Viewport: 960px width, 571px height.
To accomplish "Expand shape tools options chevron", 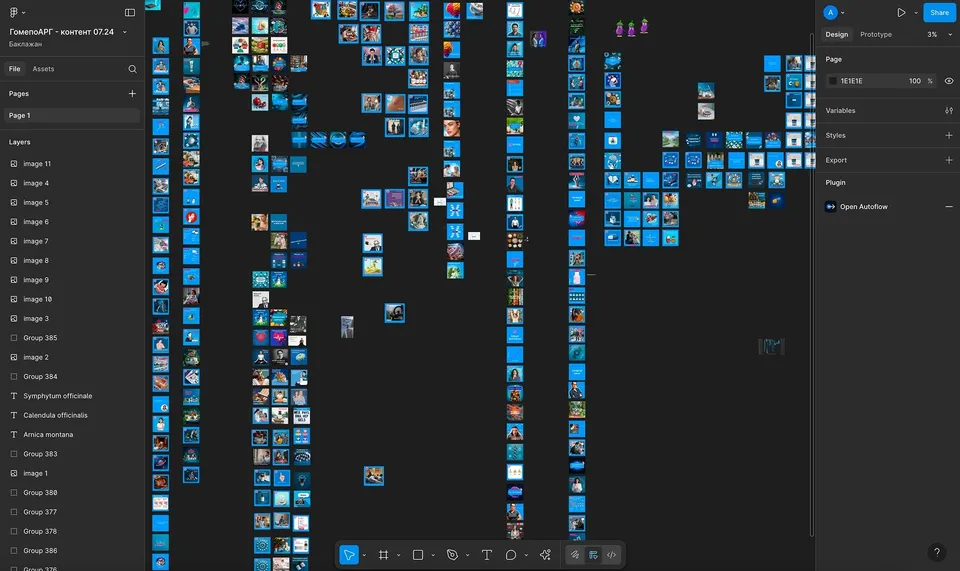I will tap(433, 555).
